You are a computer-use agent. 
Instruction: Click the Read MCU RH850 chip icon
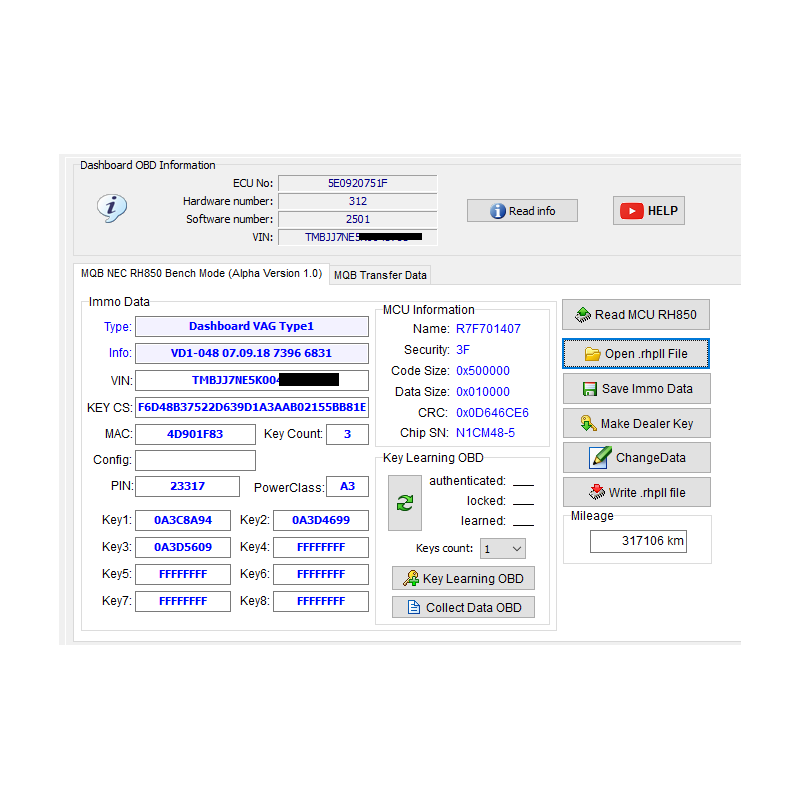tap(581, 314)
